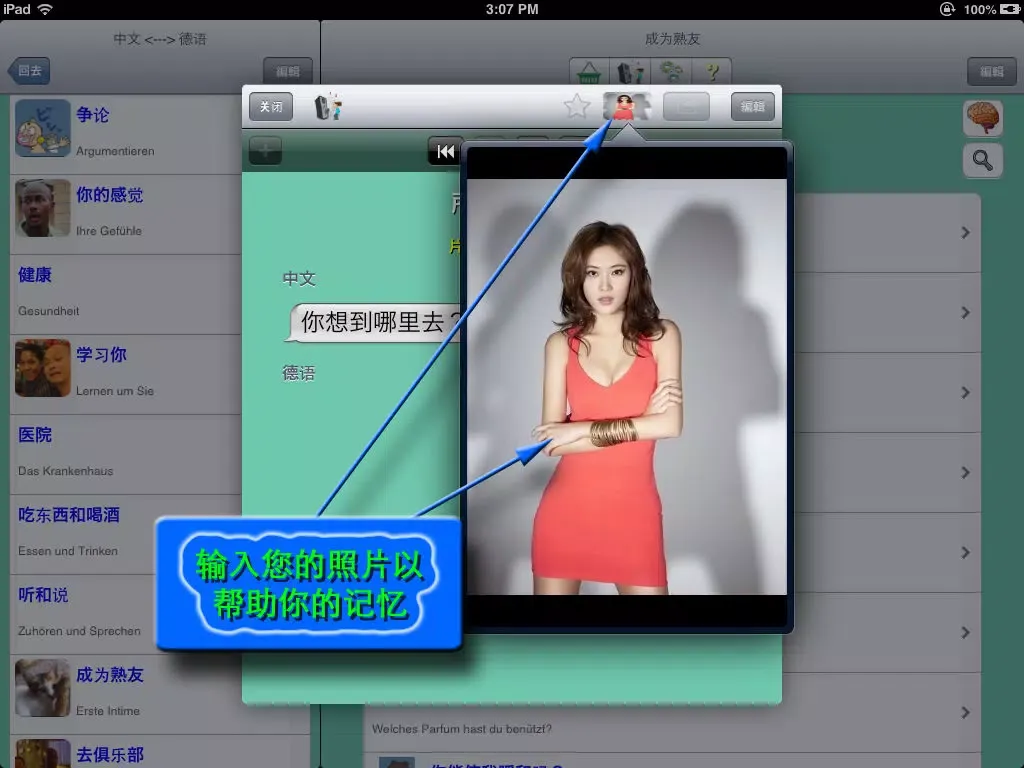1024x768 pixels.
Task: Open the second phrase row chevron
Action: tap(965, 313)
